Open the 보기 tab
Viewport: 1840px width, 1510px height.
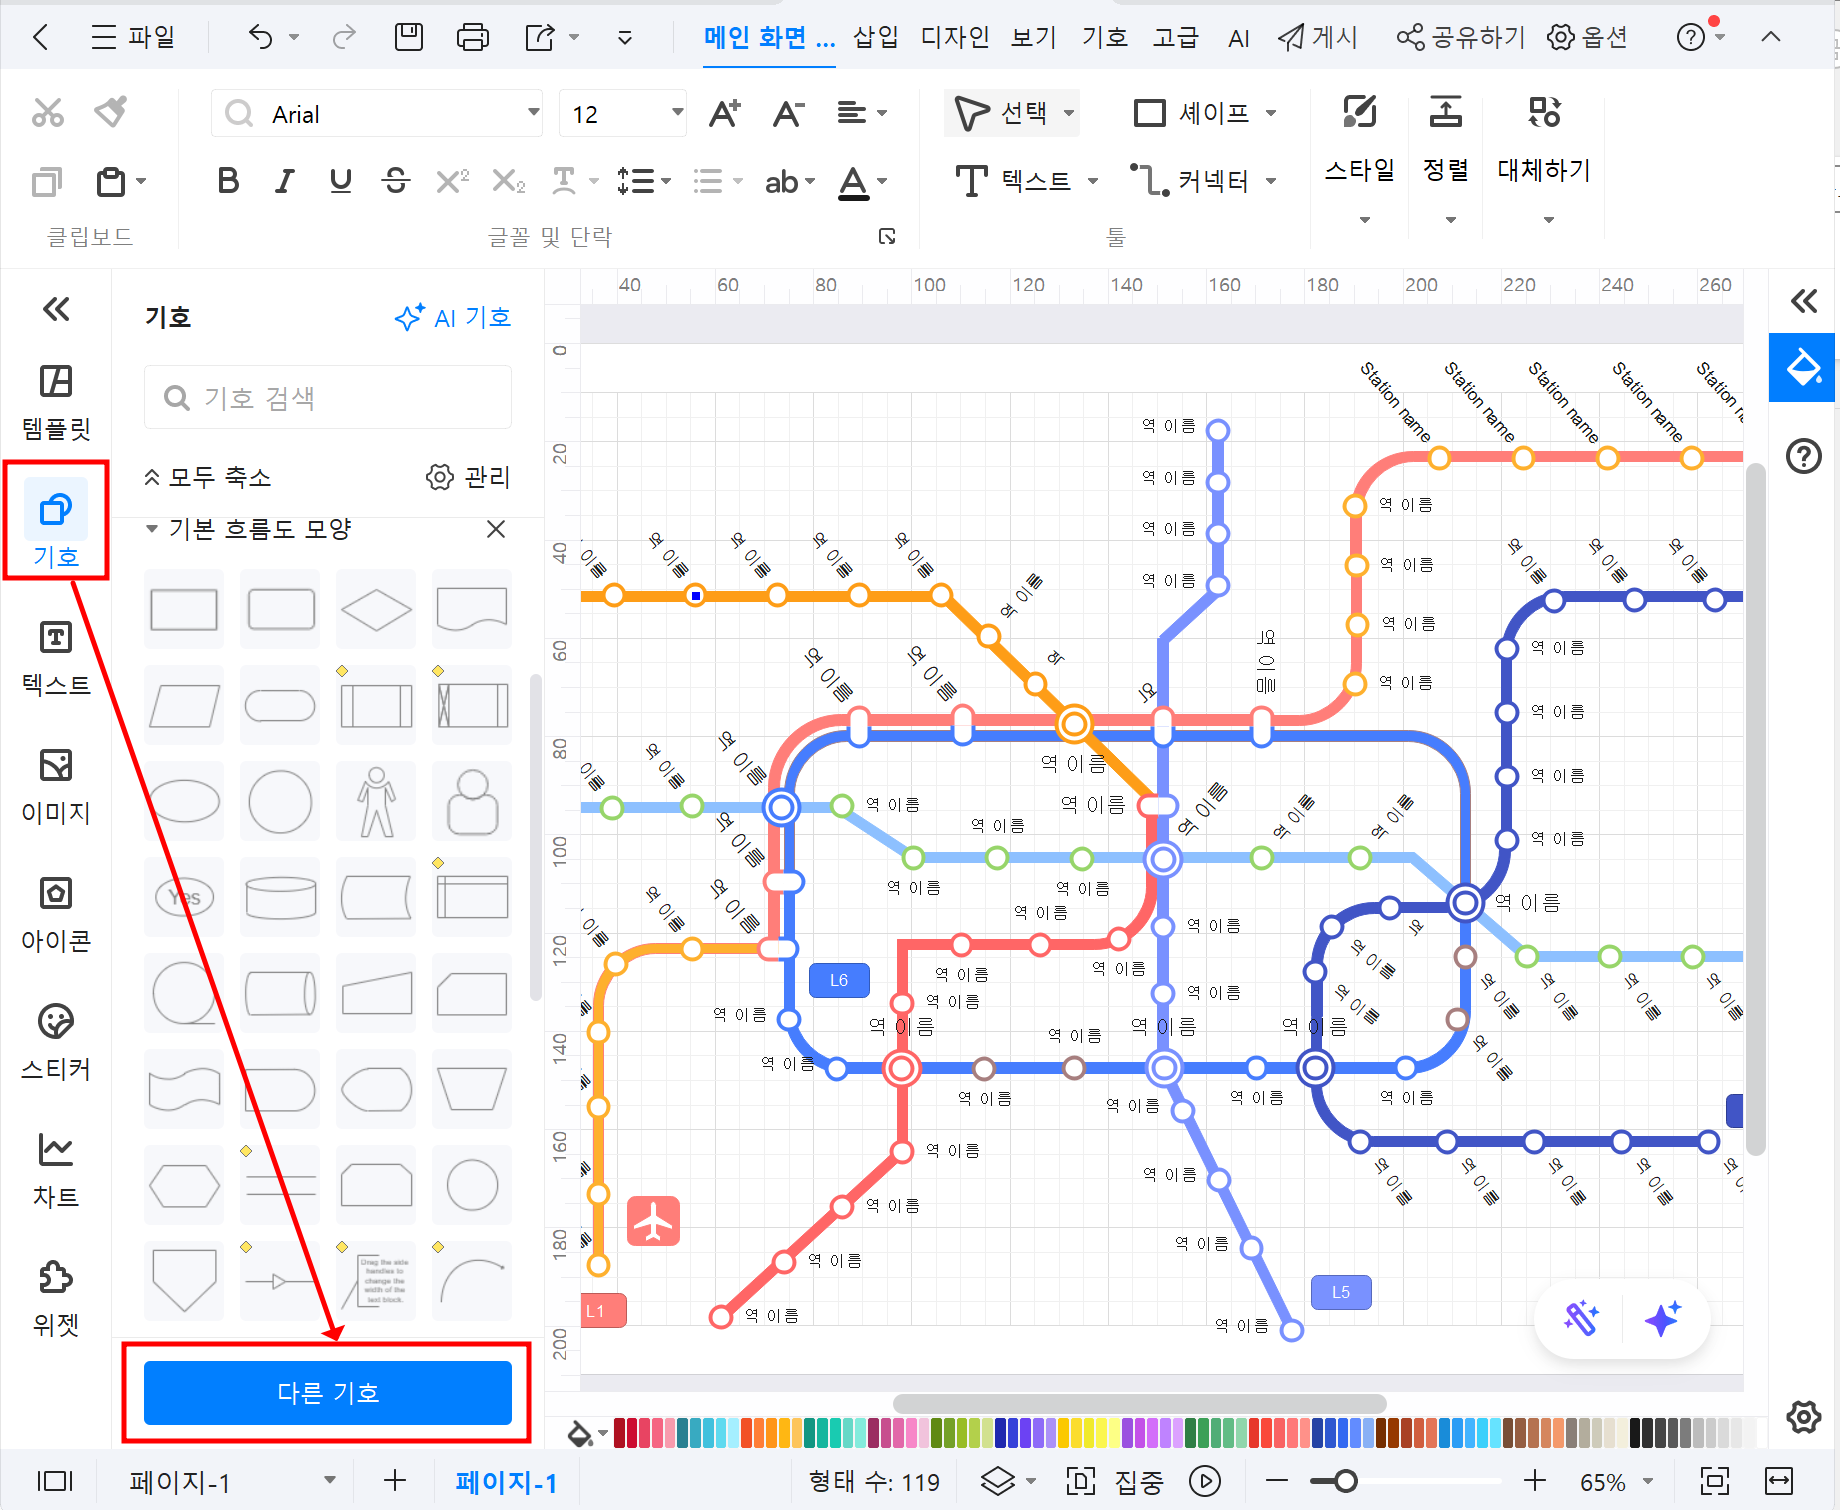[1033, 38]
